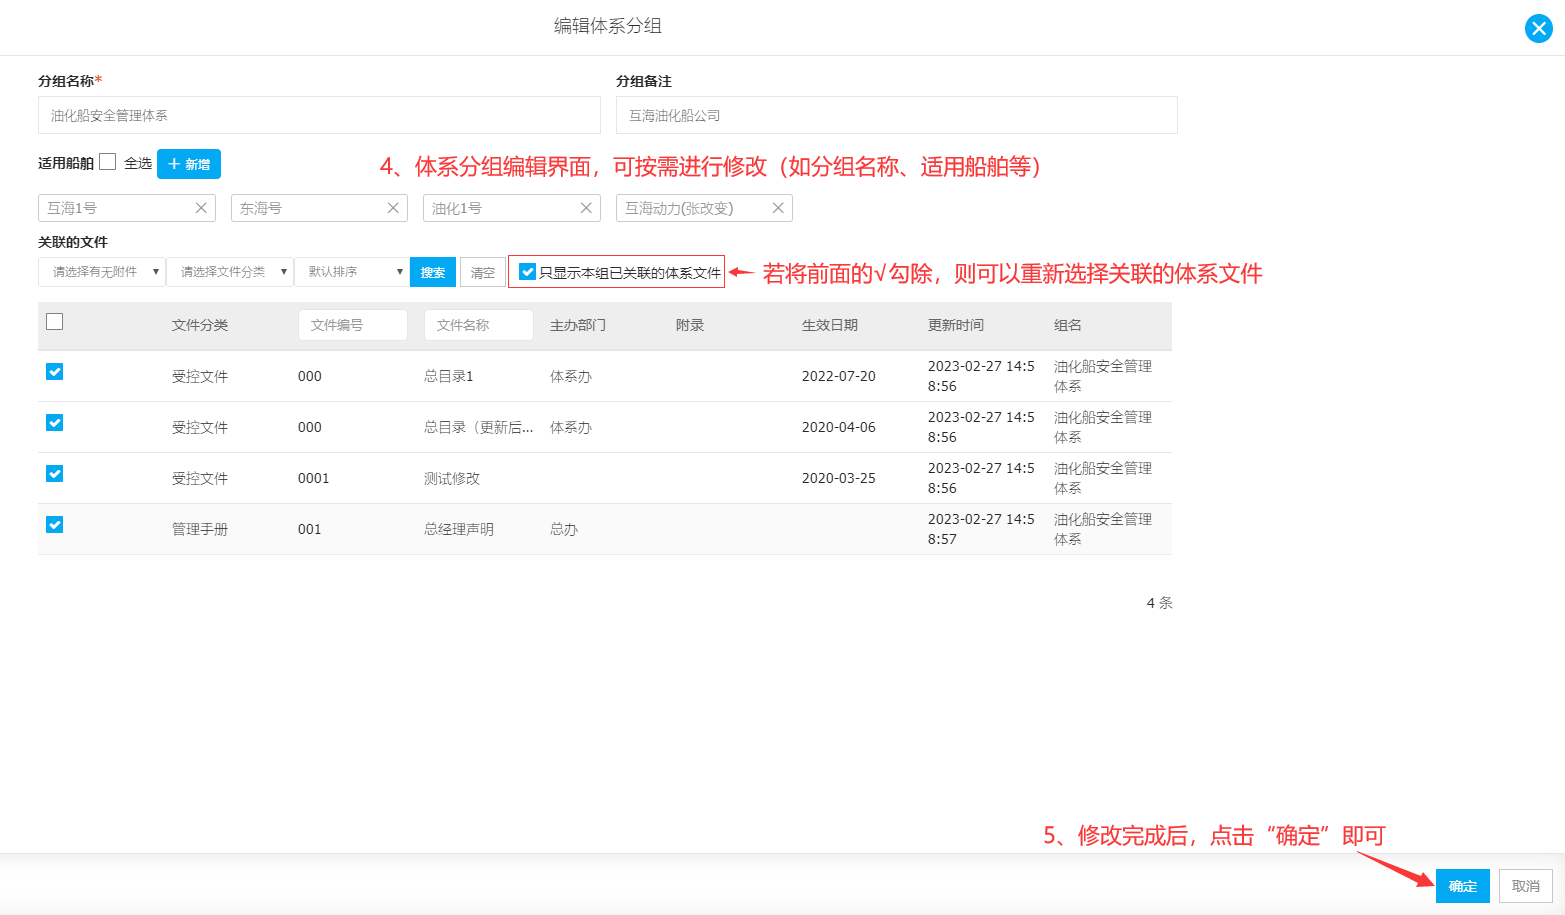
Task: Click department cell 总办
Action: pos(564,529)
